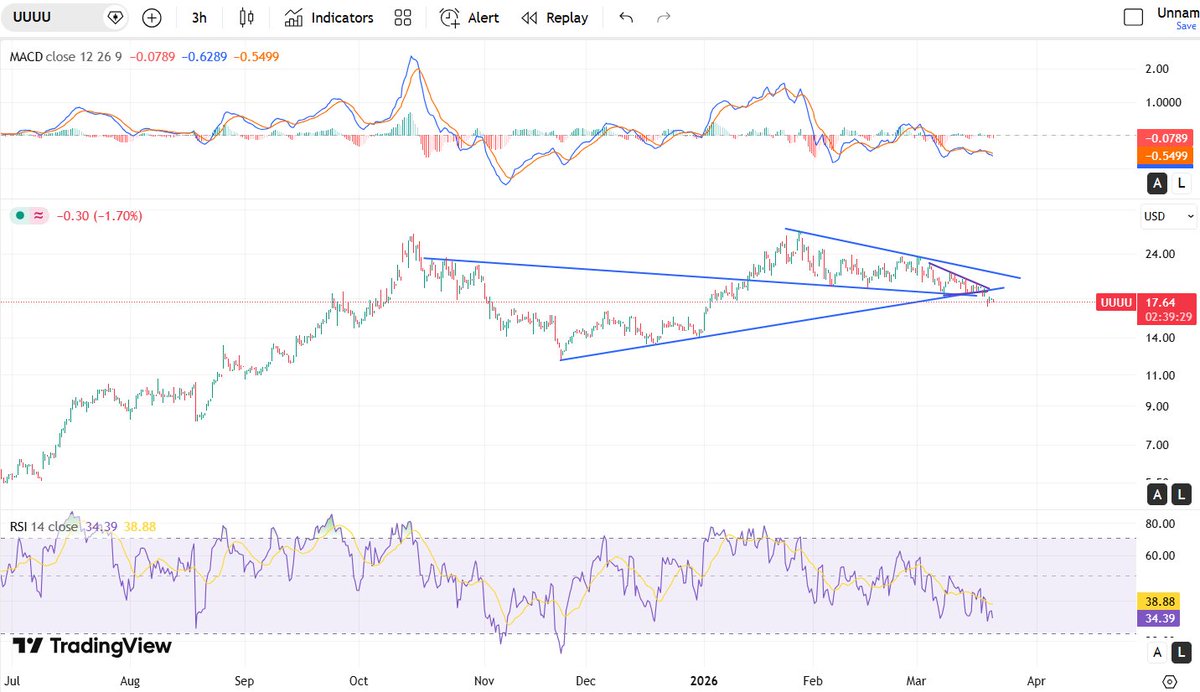This screenshot has width=1200, height=692.
Task: Create a new alert with the Alert icon
Action: pos(468,17)
